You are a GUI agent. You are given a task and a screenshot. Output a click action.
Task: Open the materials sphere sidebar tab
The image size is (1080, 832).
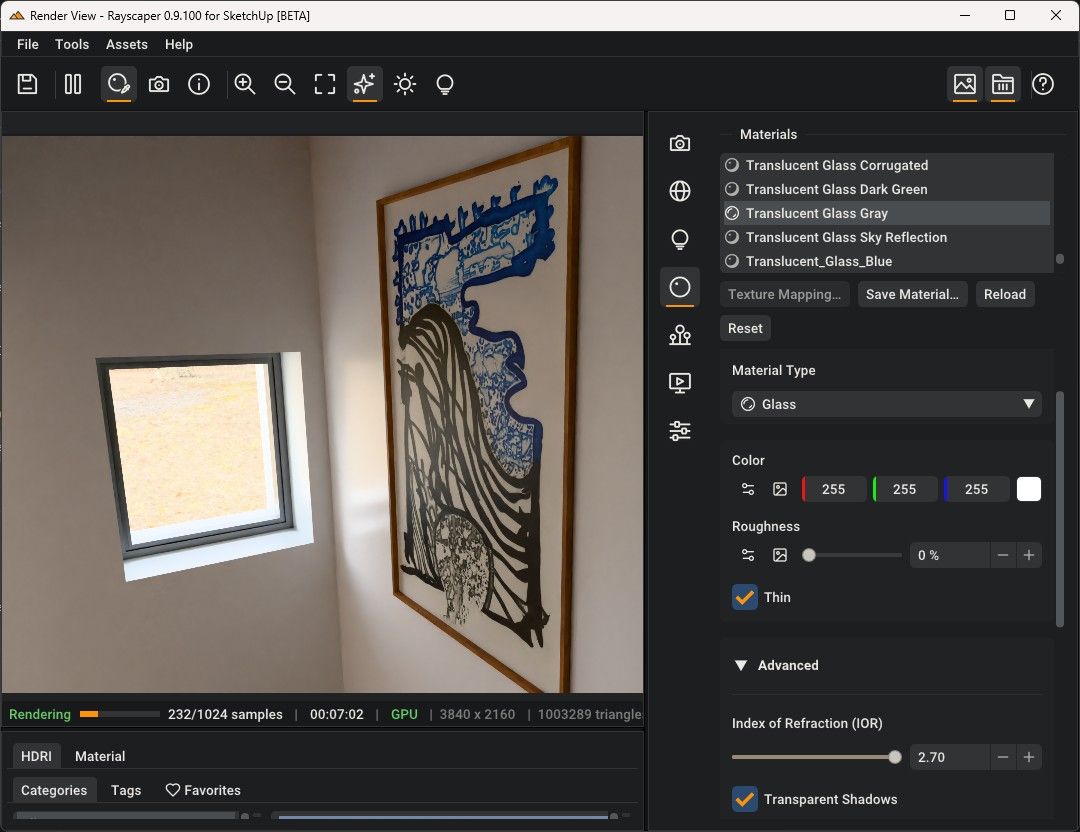tap(680, 287)
